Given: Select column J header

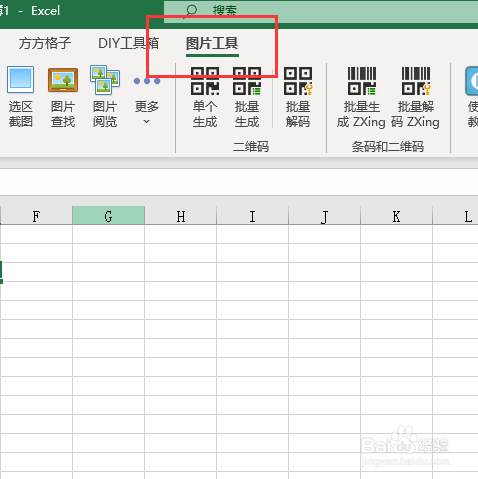Looking at the screenshot, I should click(x=324, y=216).
